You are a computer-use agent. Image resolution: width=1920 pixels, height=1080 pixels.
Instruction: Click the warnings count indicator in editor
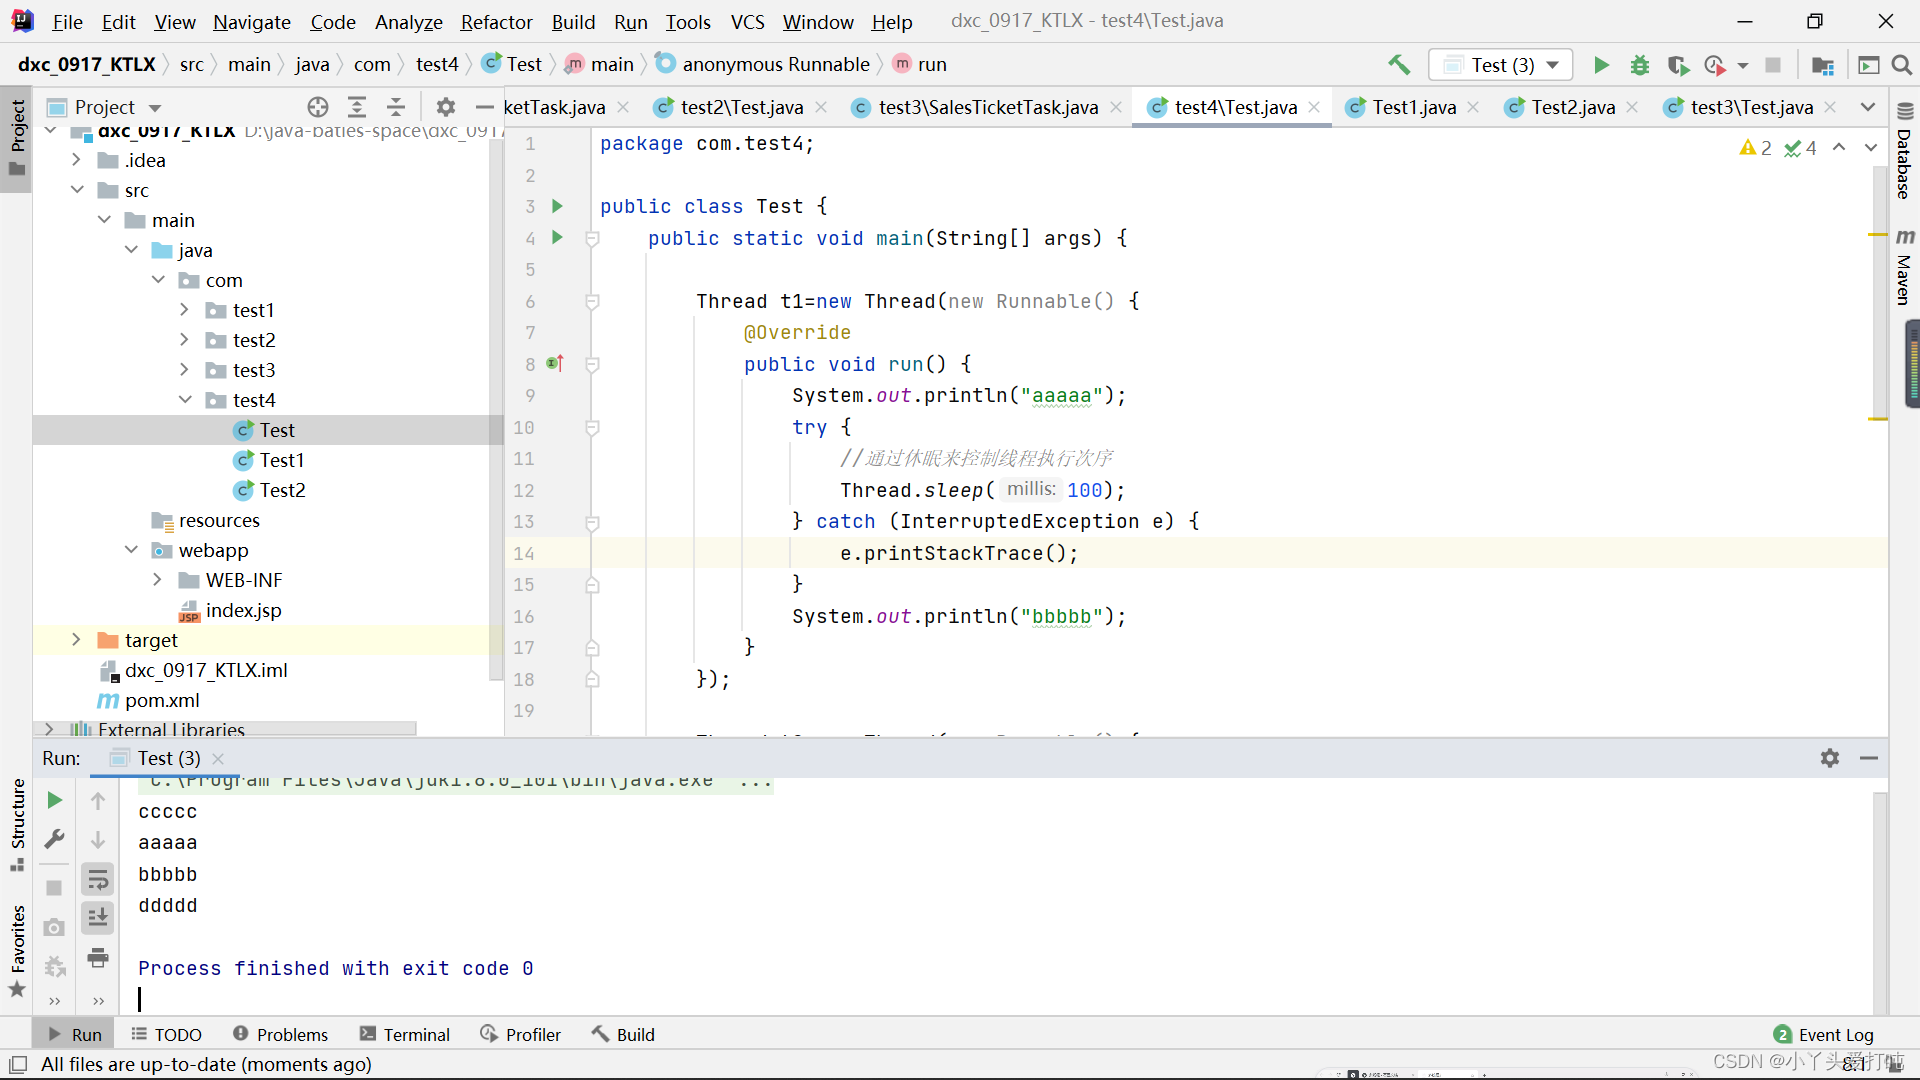pos(1756,148)
